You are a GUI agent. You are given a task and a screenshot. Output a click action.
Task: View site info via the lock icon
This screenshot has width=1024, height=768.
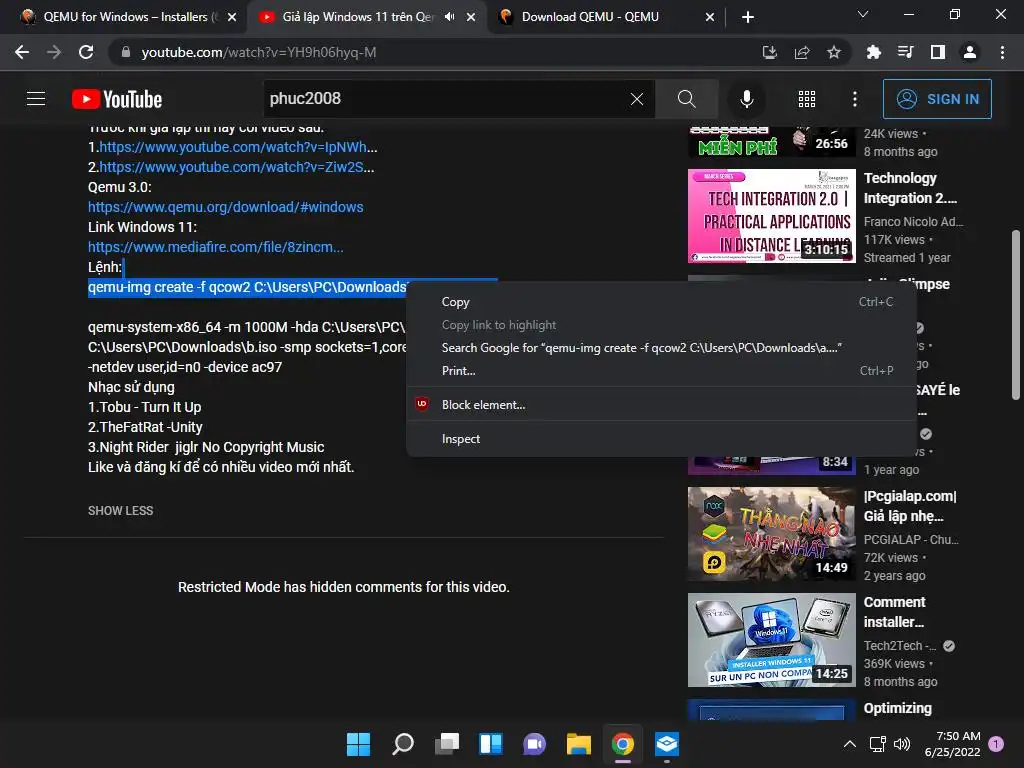pos(125,52)
